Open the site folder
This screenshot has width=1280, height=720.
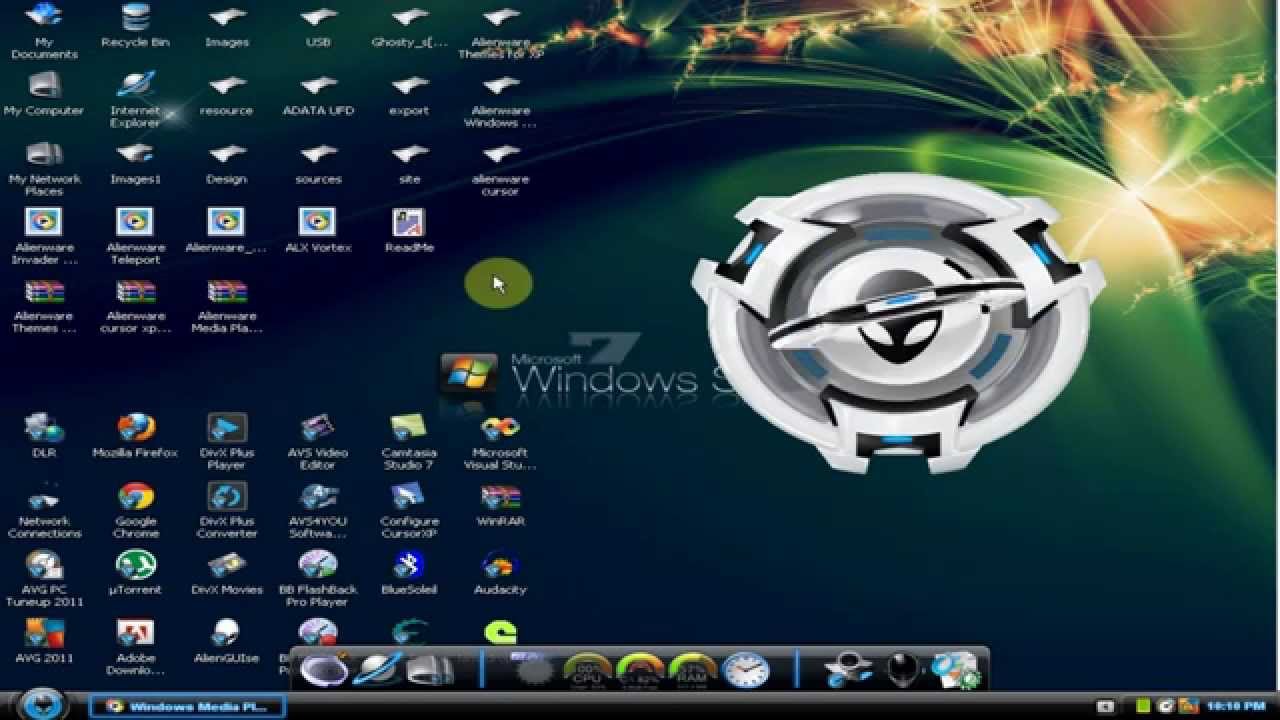pos(409,164)
